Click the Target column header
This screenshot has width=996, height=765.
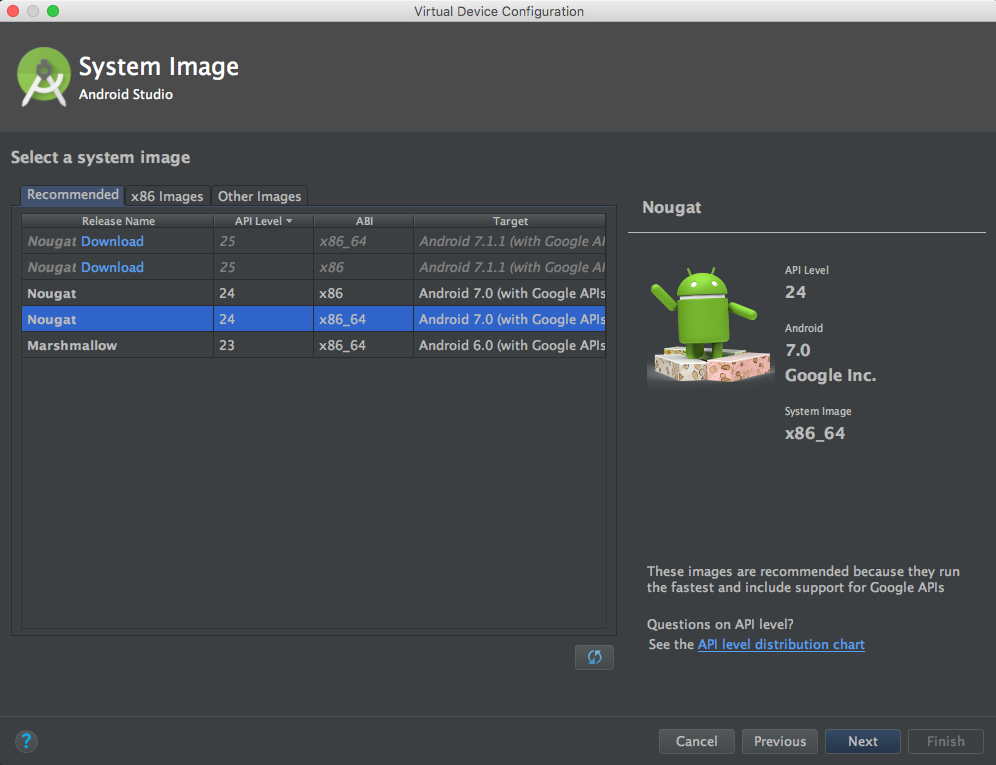510,221
